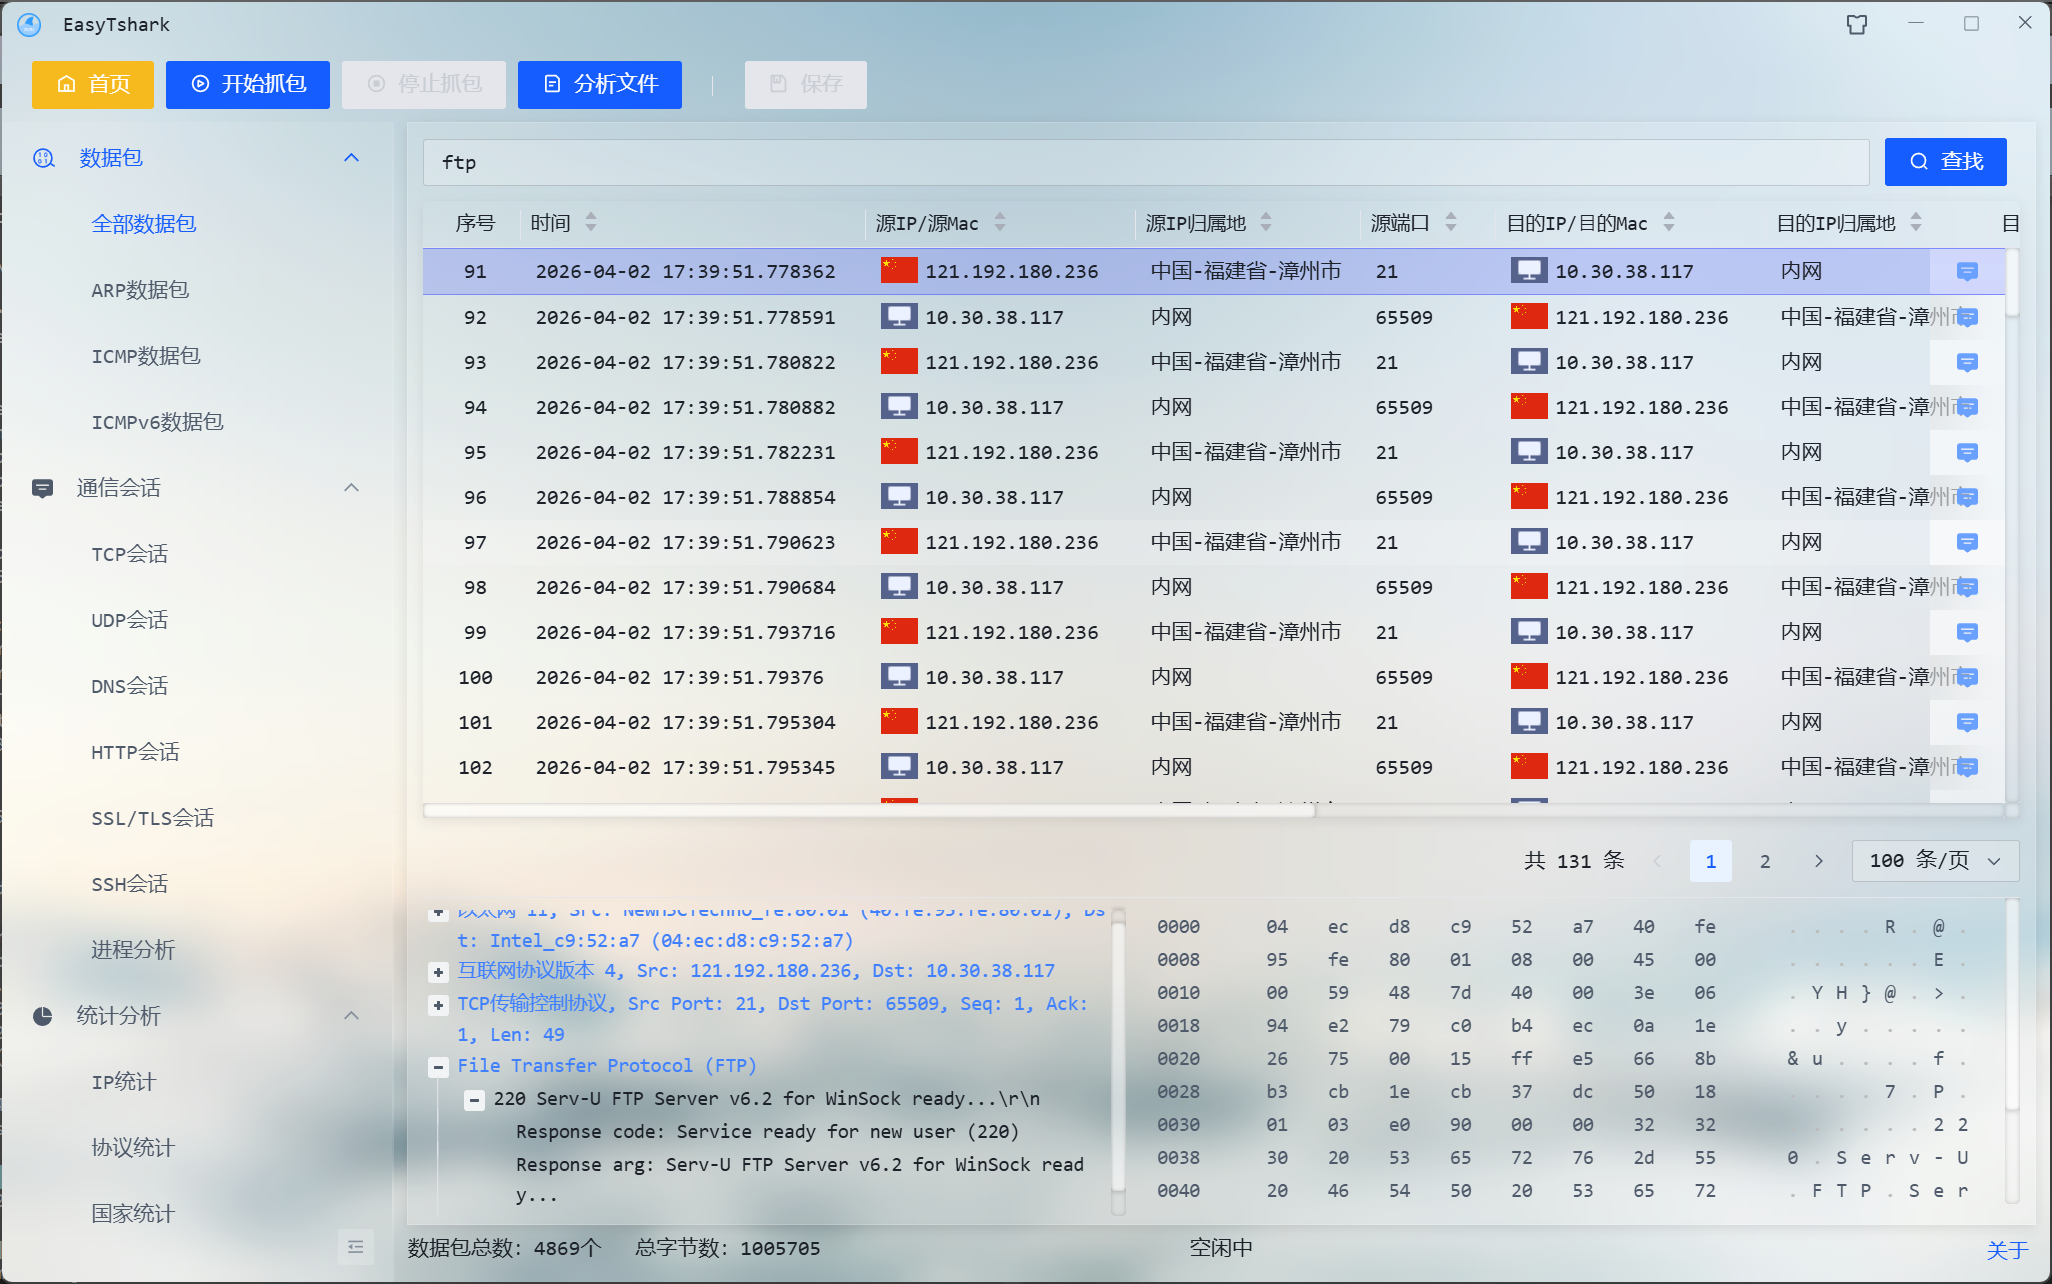The height and width of the screenshot is (1284, 2052).
Task: Click the theme shirt icon in title bar
Action: (1856, 24)
